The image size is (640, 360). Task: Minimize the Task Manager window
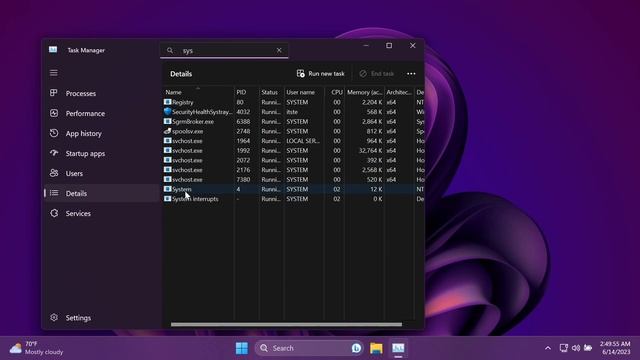click(366, 46)
